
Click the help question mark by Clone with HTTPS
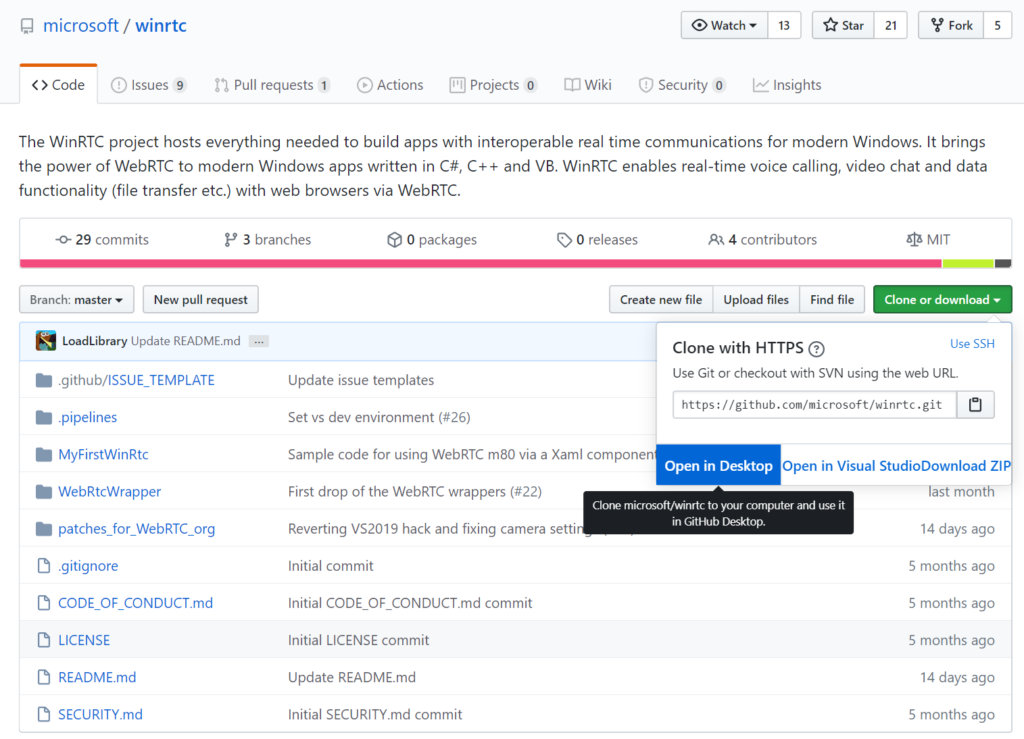[816, 349]
